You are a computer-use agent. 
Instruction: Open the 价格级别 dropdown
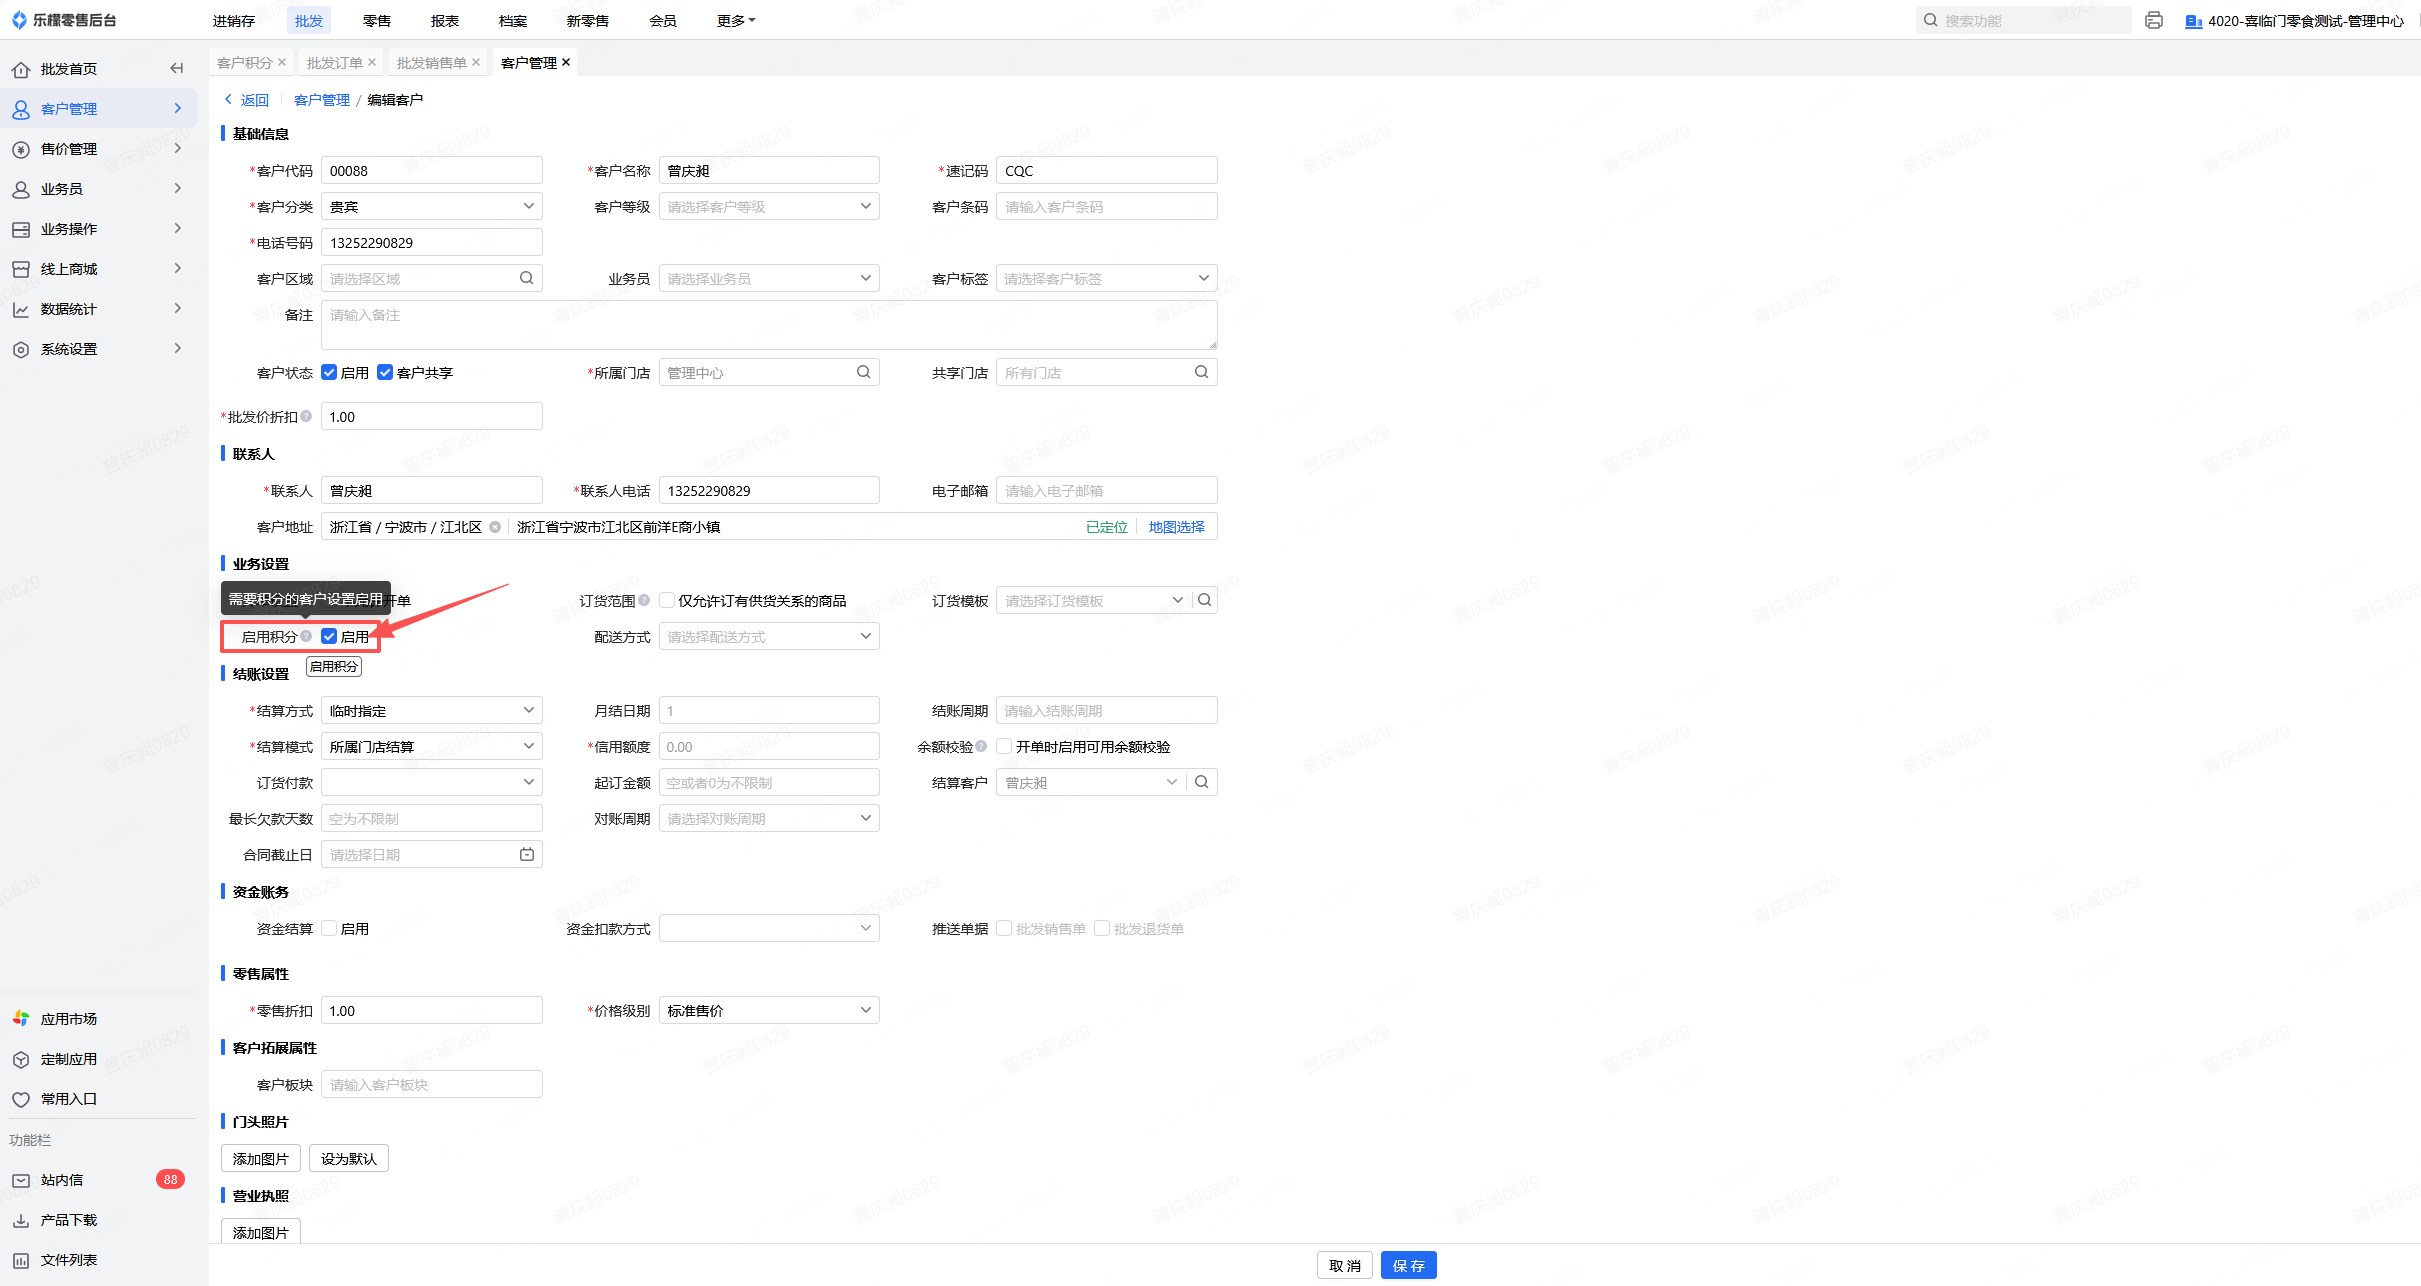tap(768, 1010)
